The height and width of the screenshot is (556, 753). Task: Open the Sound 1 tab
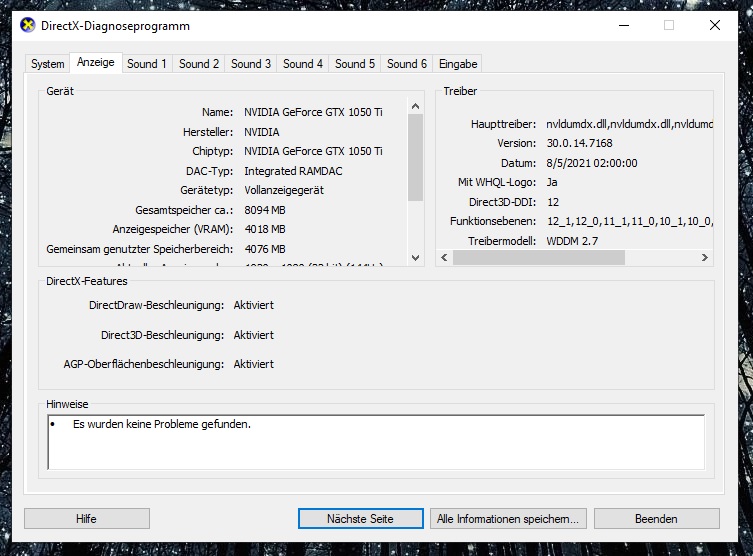(x=146, y=64)
